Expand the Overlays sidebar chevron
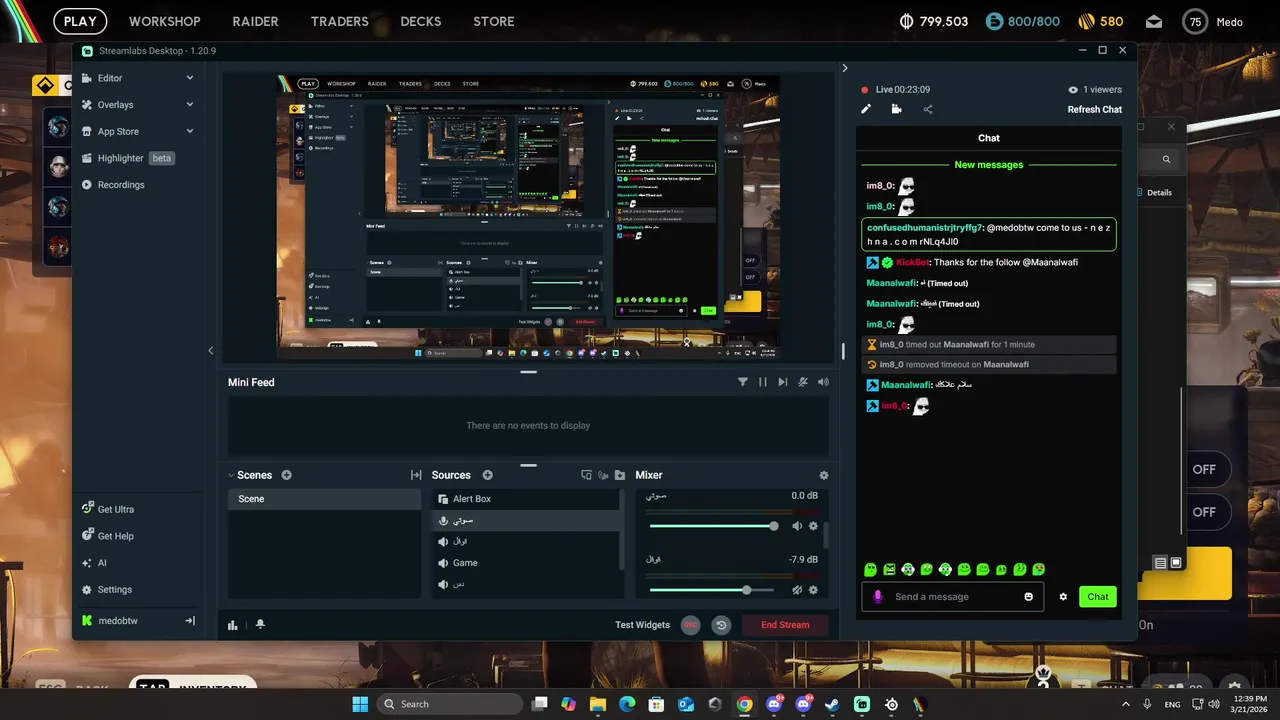Viewport: 1280px width, 720px height. (190, 104)
